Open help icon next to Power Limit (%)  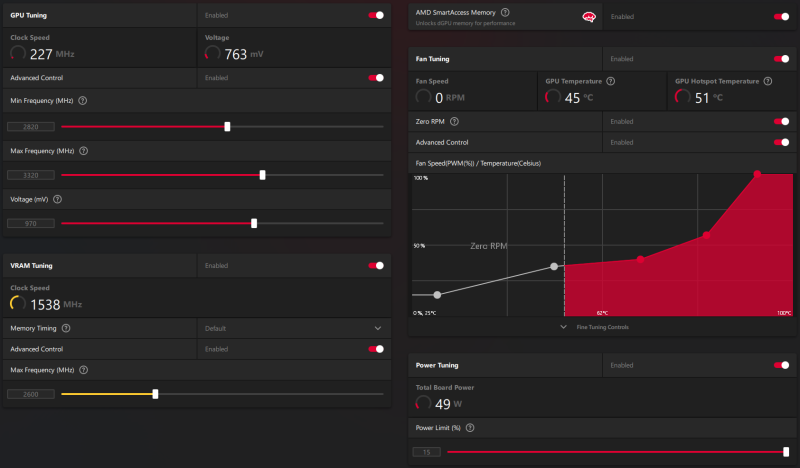coord(470,428)
